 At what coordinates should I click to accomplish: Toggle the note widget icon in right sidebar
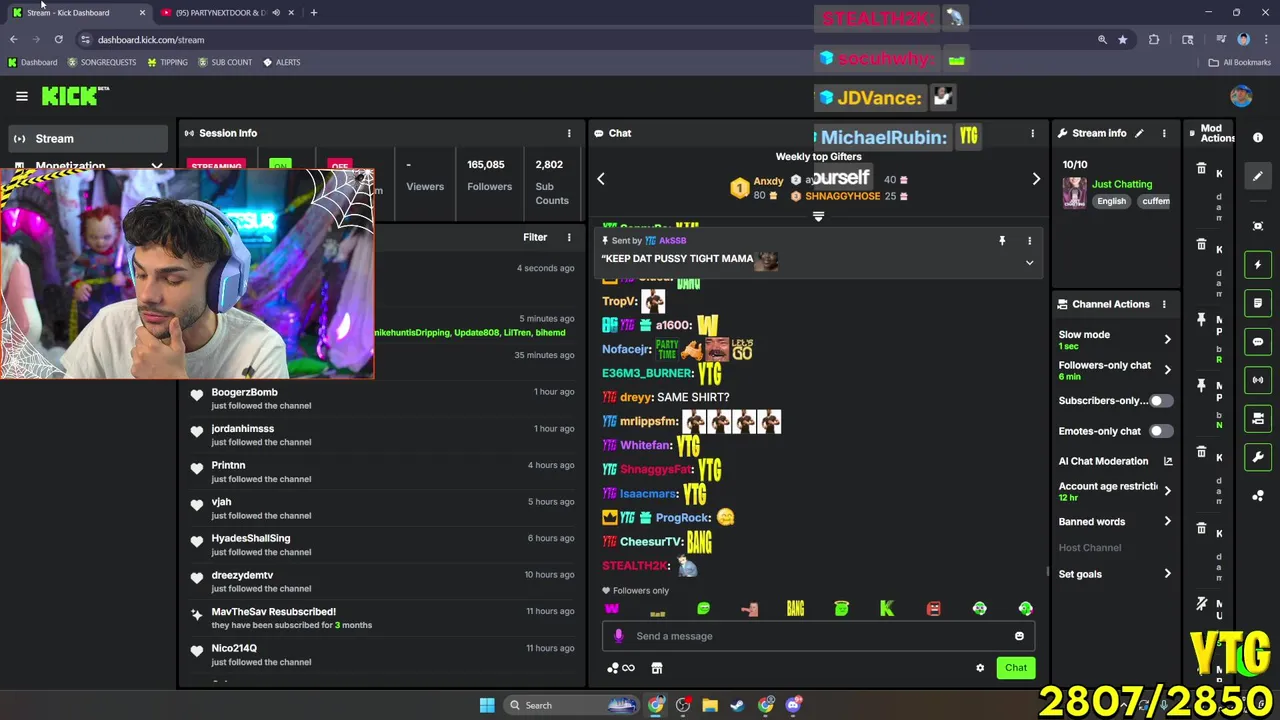(x=1258, y=303)
